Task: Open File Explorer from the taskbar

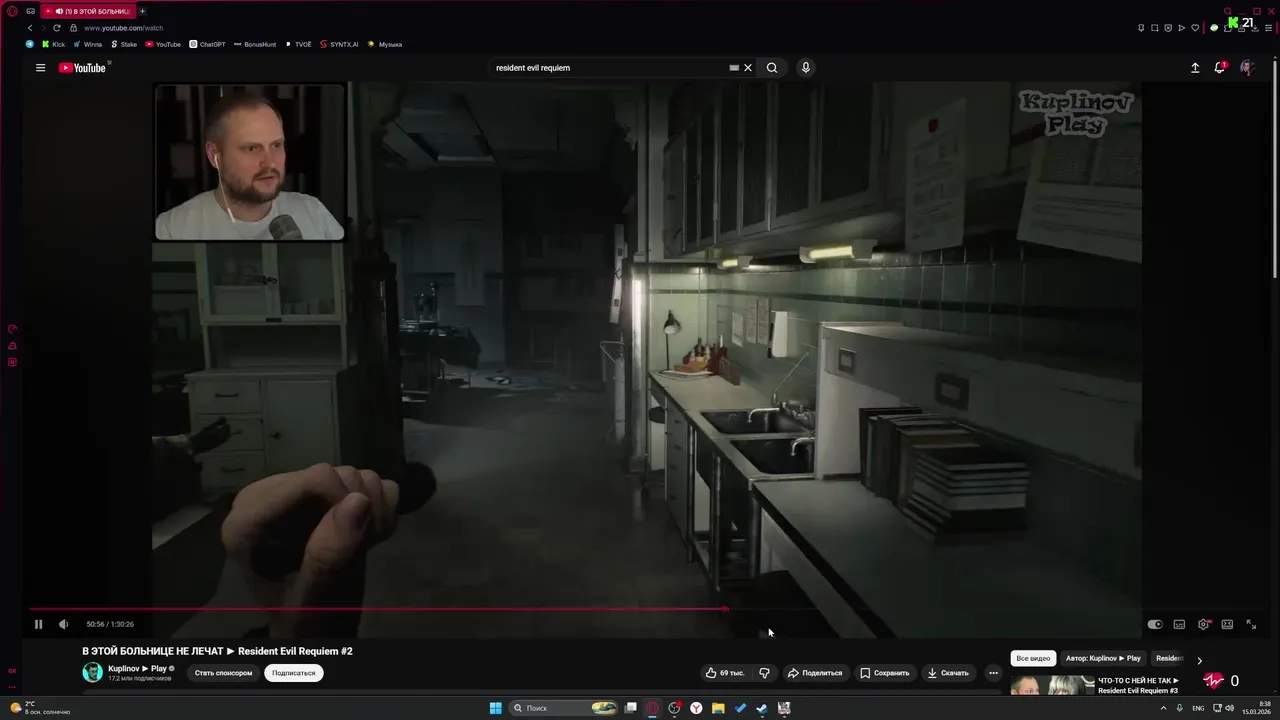Action: (718, 708)
